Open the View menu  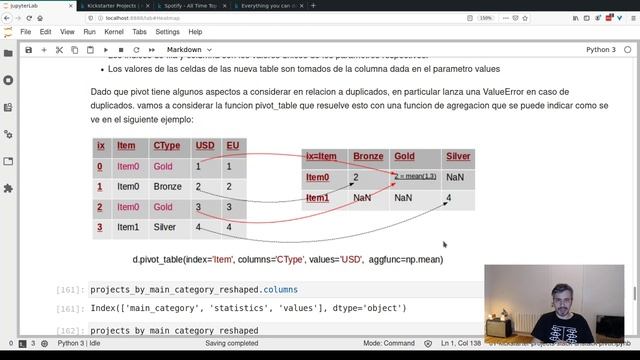tap(67, 32)
